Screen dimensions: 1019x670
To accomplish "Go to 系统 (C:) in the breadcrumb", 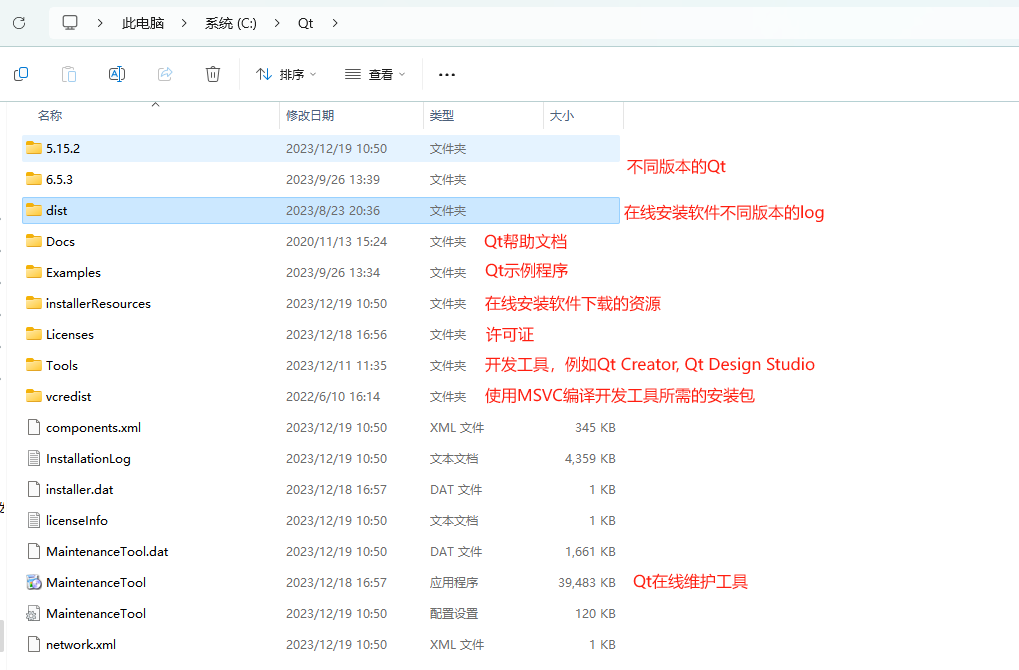I will click(x=231, y=23).
